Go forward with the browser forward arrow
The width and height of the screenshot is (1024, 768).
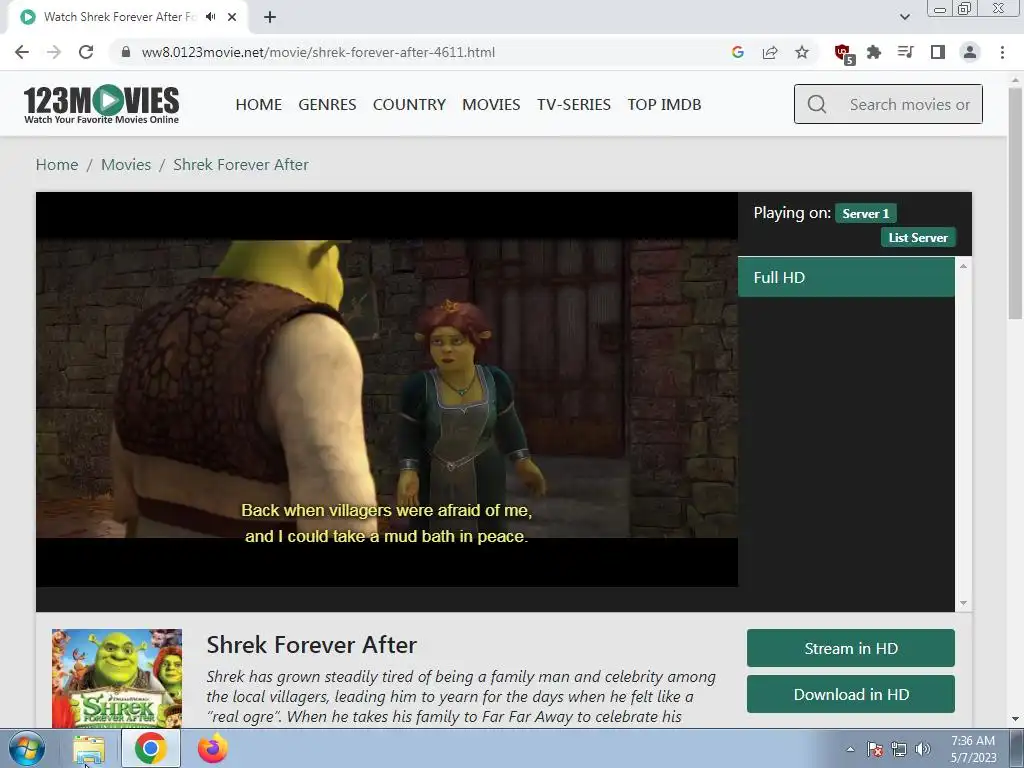[54, 52]
